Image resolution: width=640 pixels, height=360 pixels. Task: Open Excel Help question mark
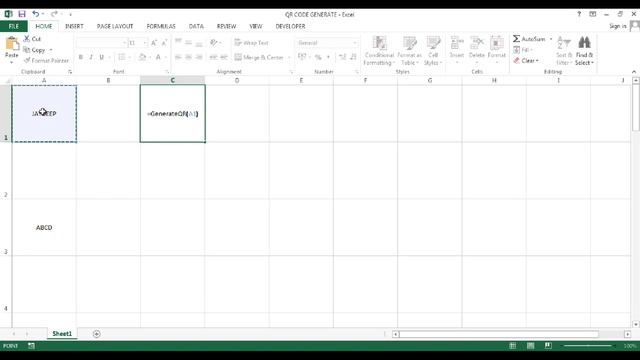coord(579,14)
